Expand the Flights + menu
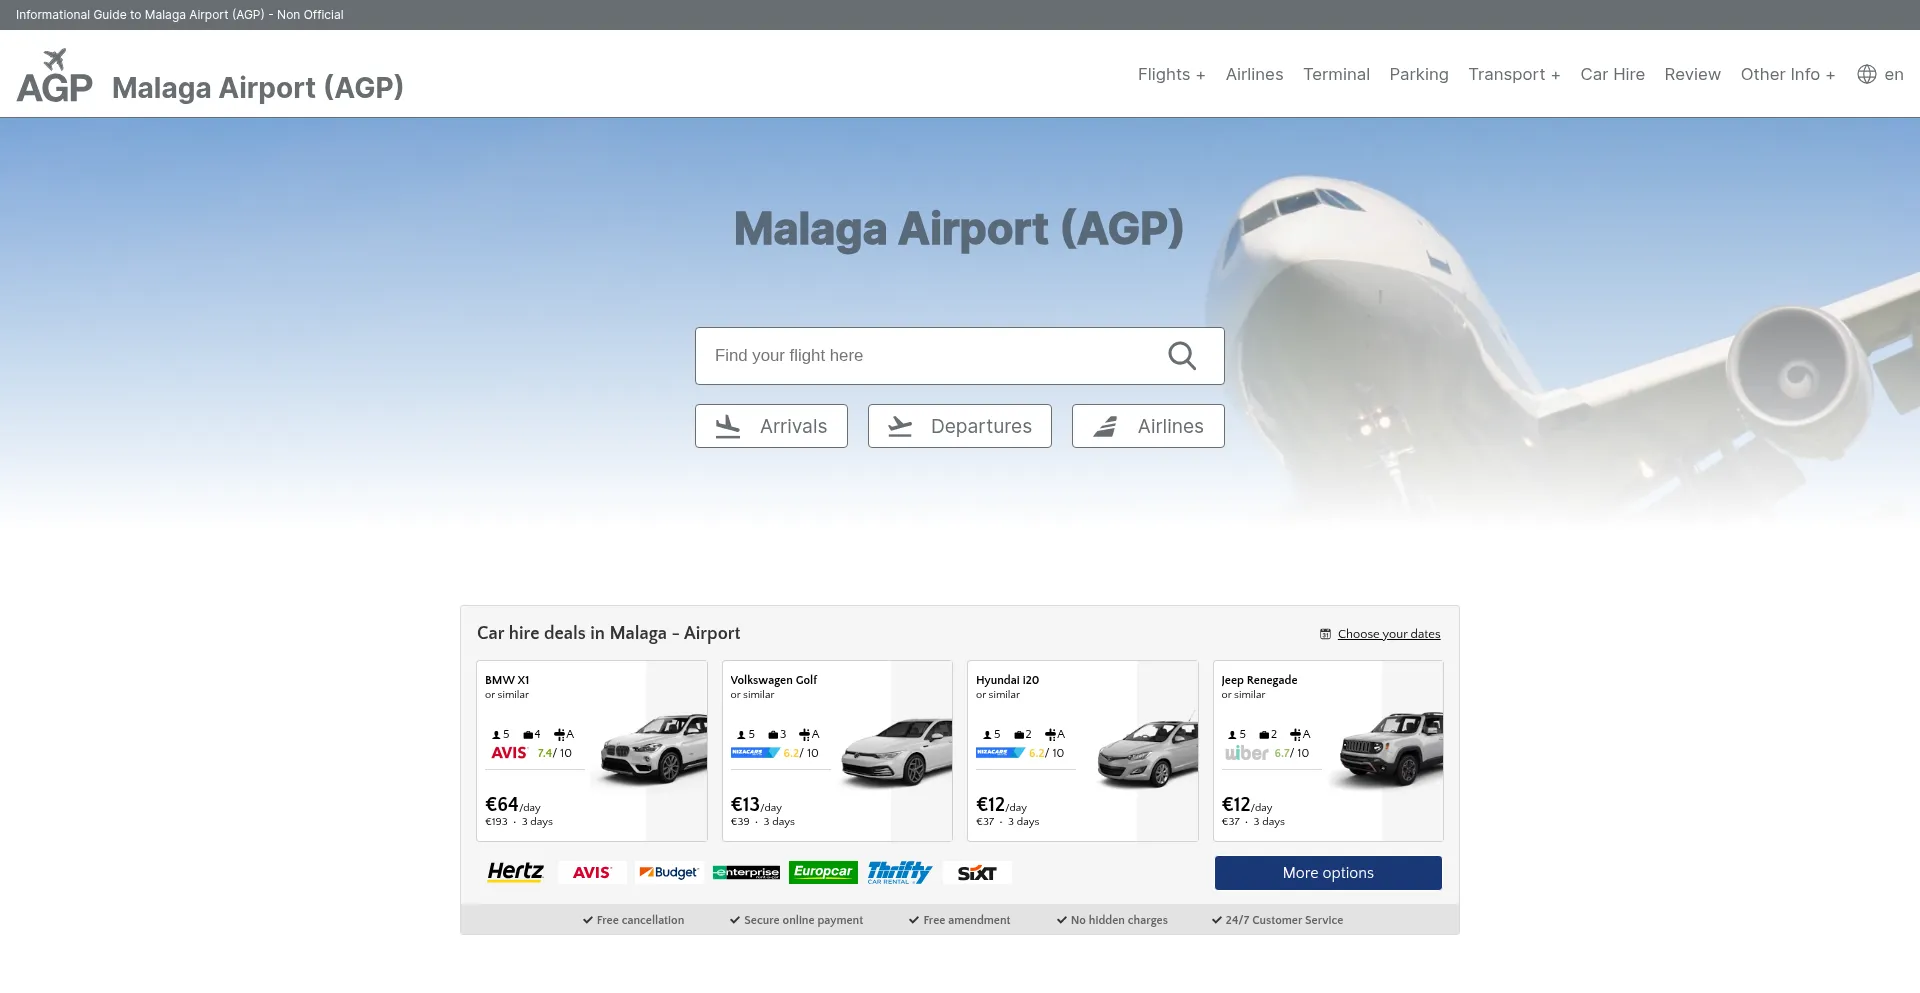Screen dimensions: 1920x993 click(x=1171, y=74)
